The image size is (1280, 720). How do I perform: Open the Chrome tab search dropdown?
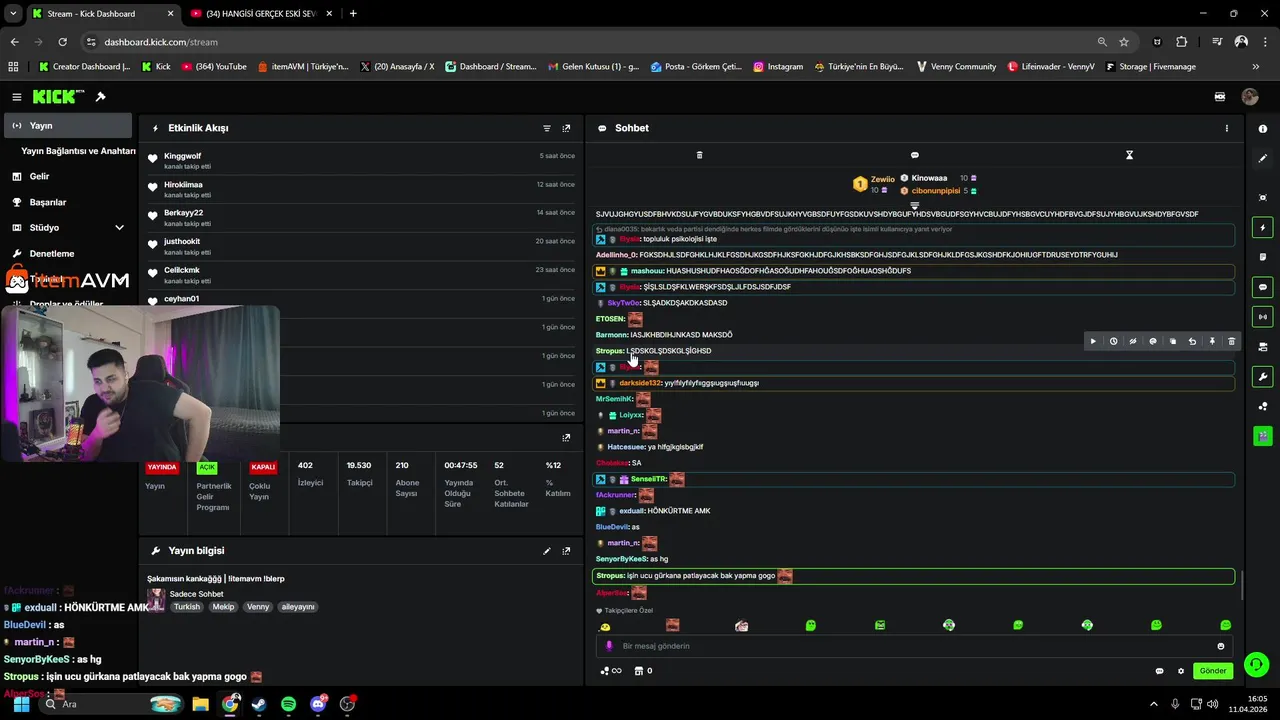pos(12,13)
